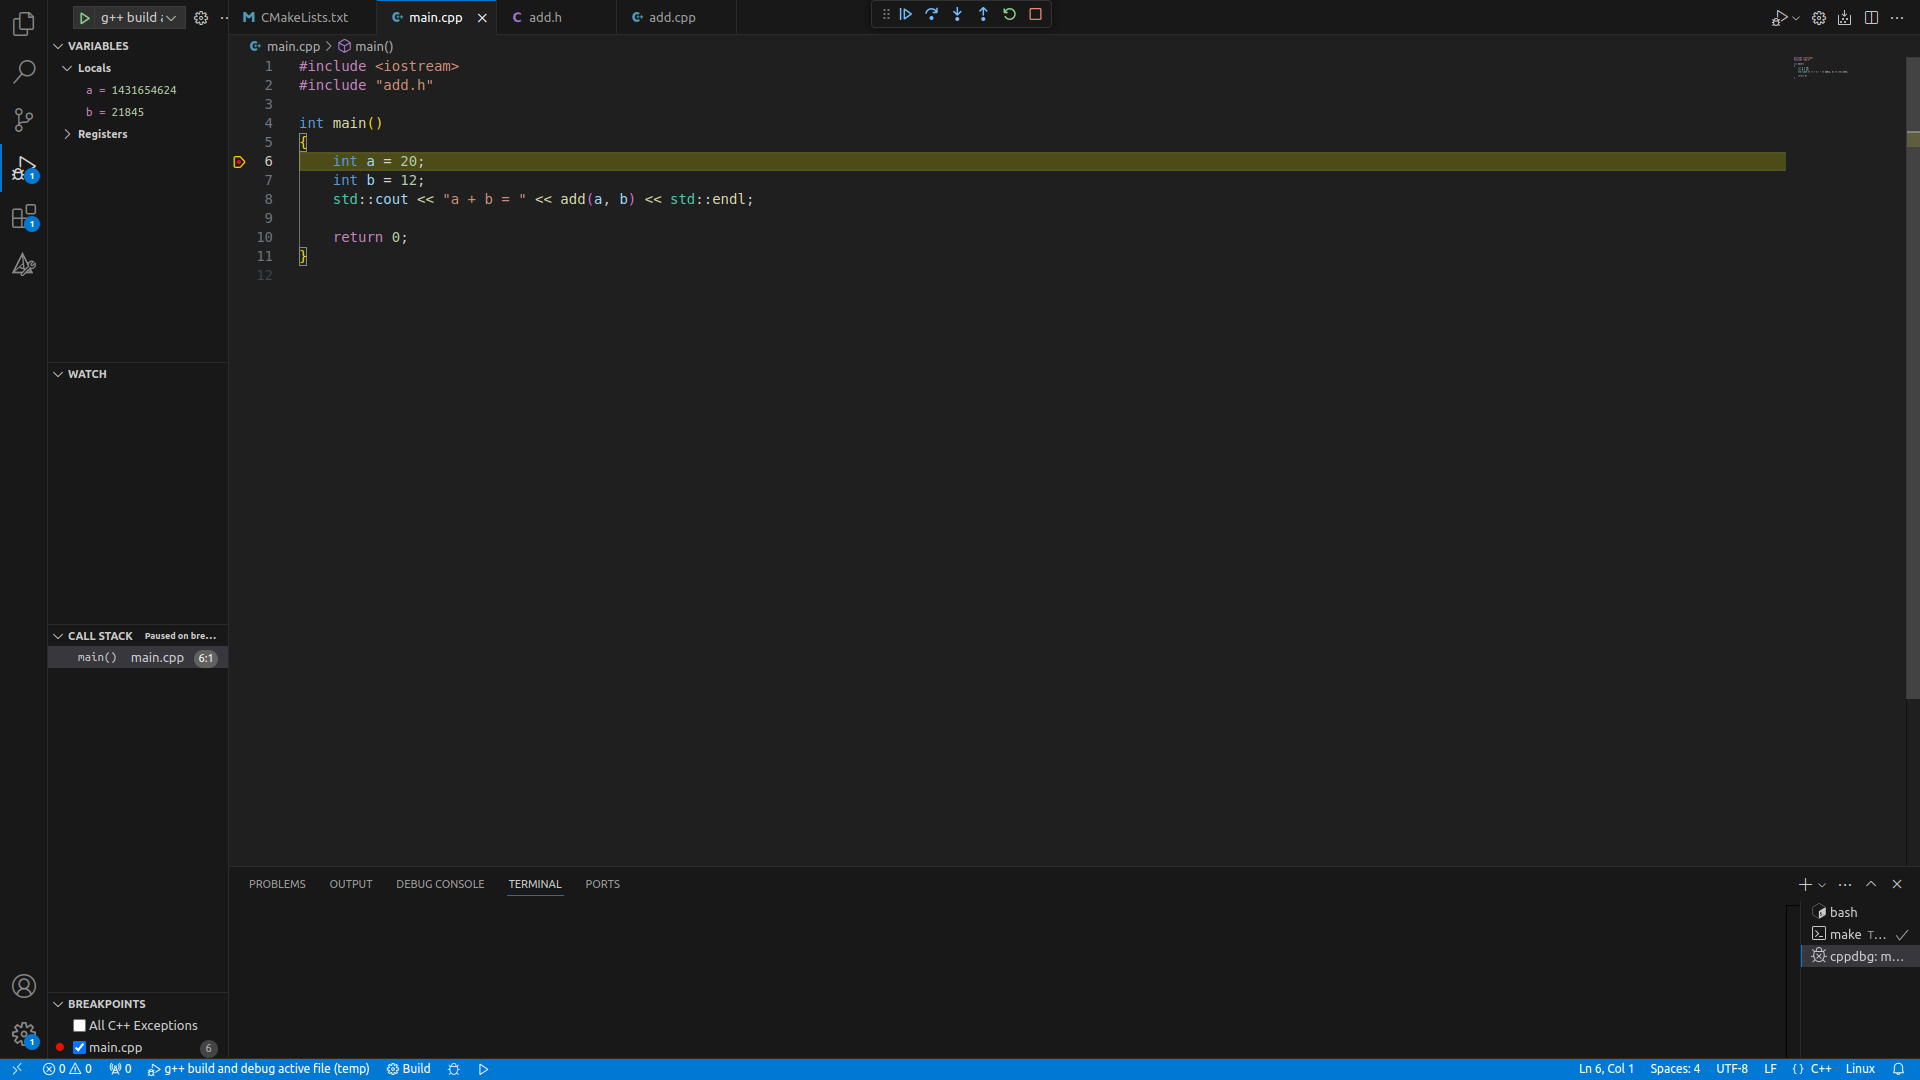Expand the Registers tree node
The width and height of the screenshot is (1920, 1080).
(68, 134)
